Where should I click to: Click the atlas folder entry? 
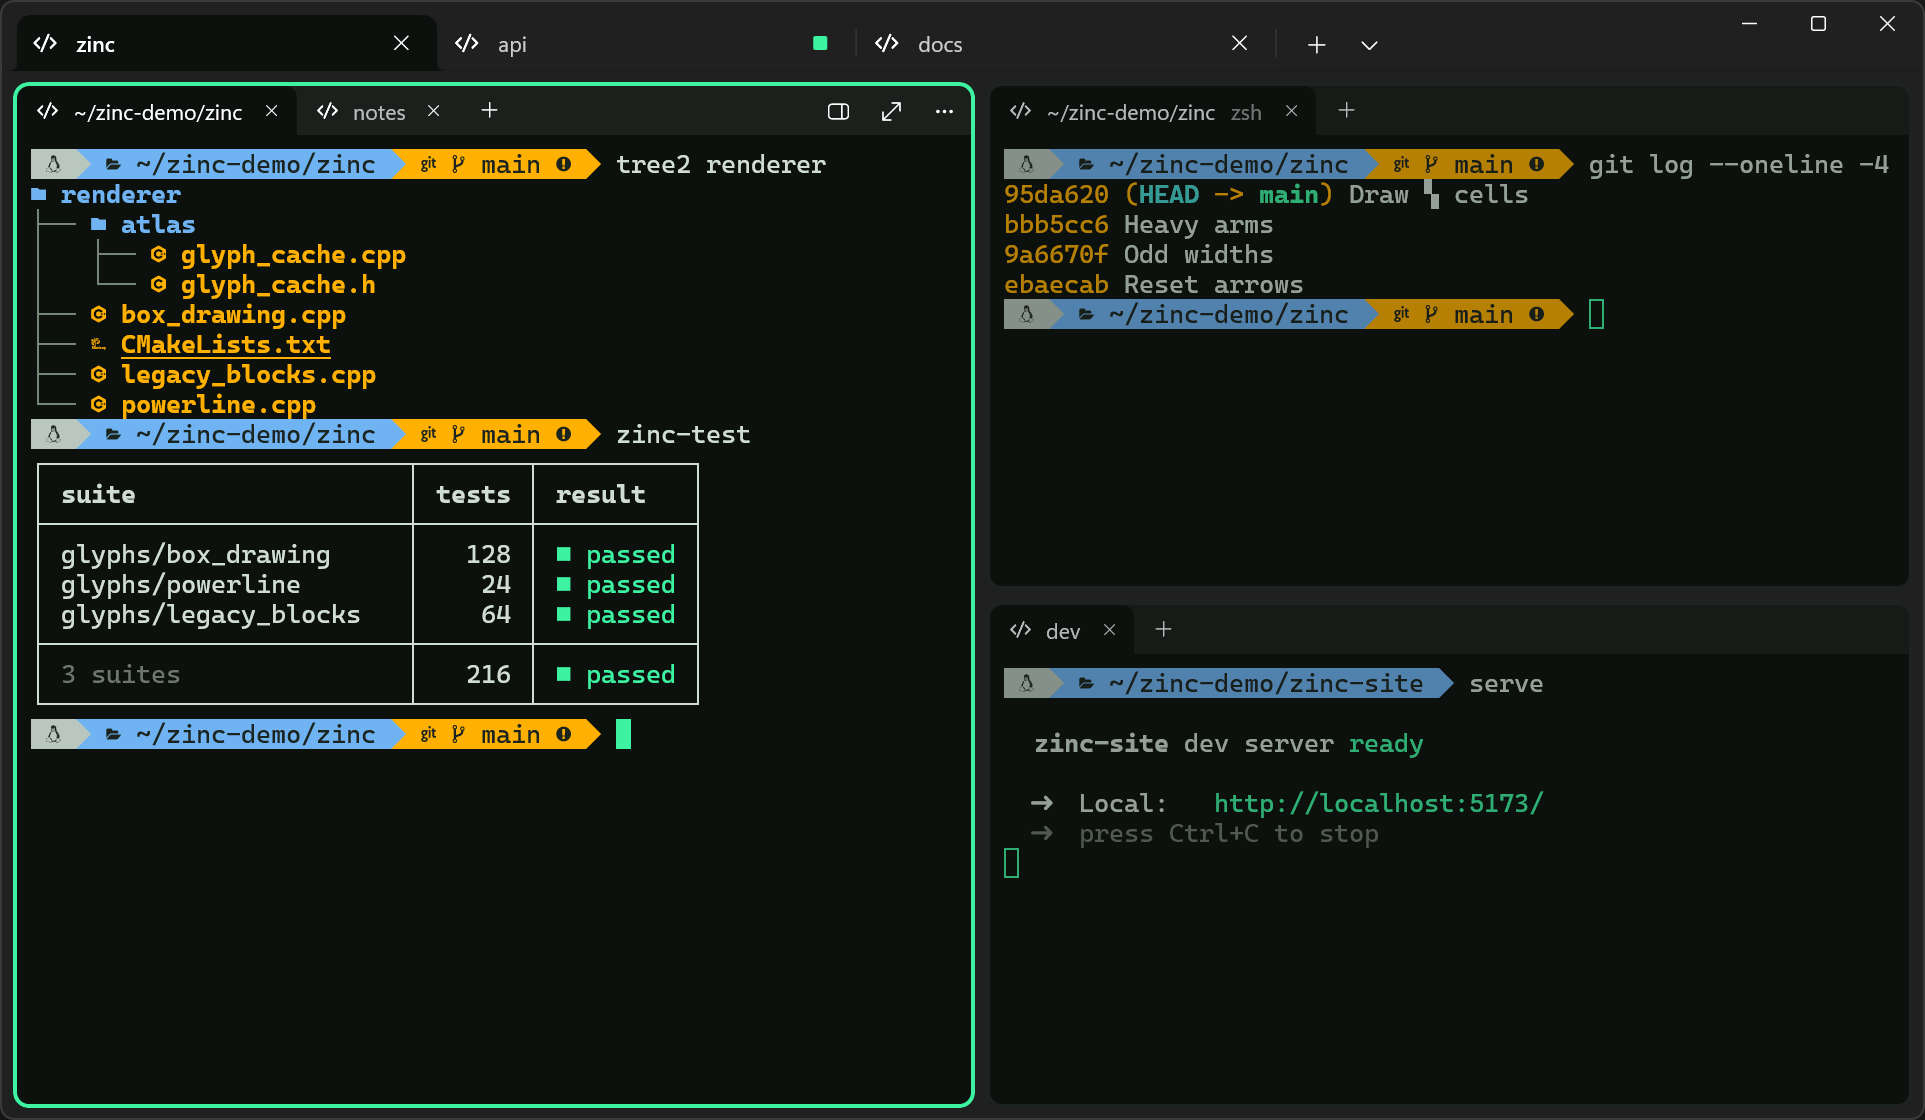click(x=158, y=224)
